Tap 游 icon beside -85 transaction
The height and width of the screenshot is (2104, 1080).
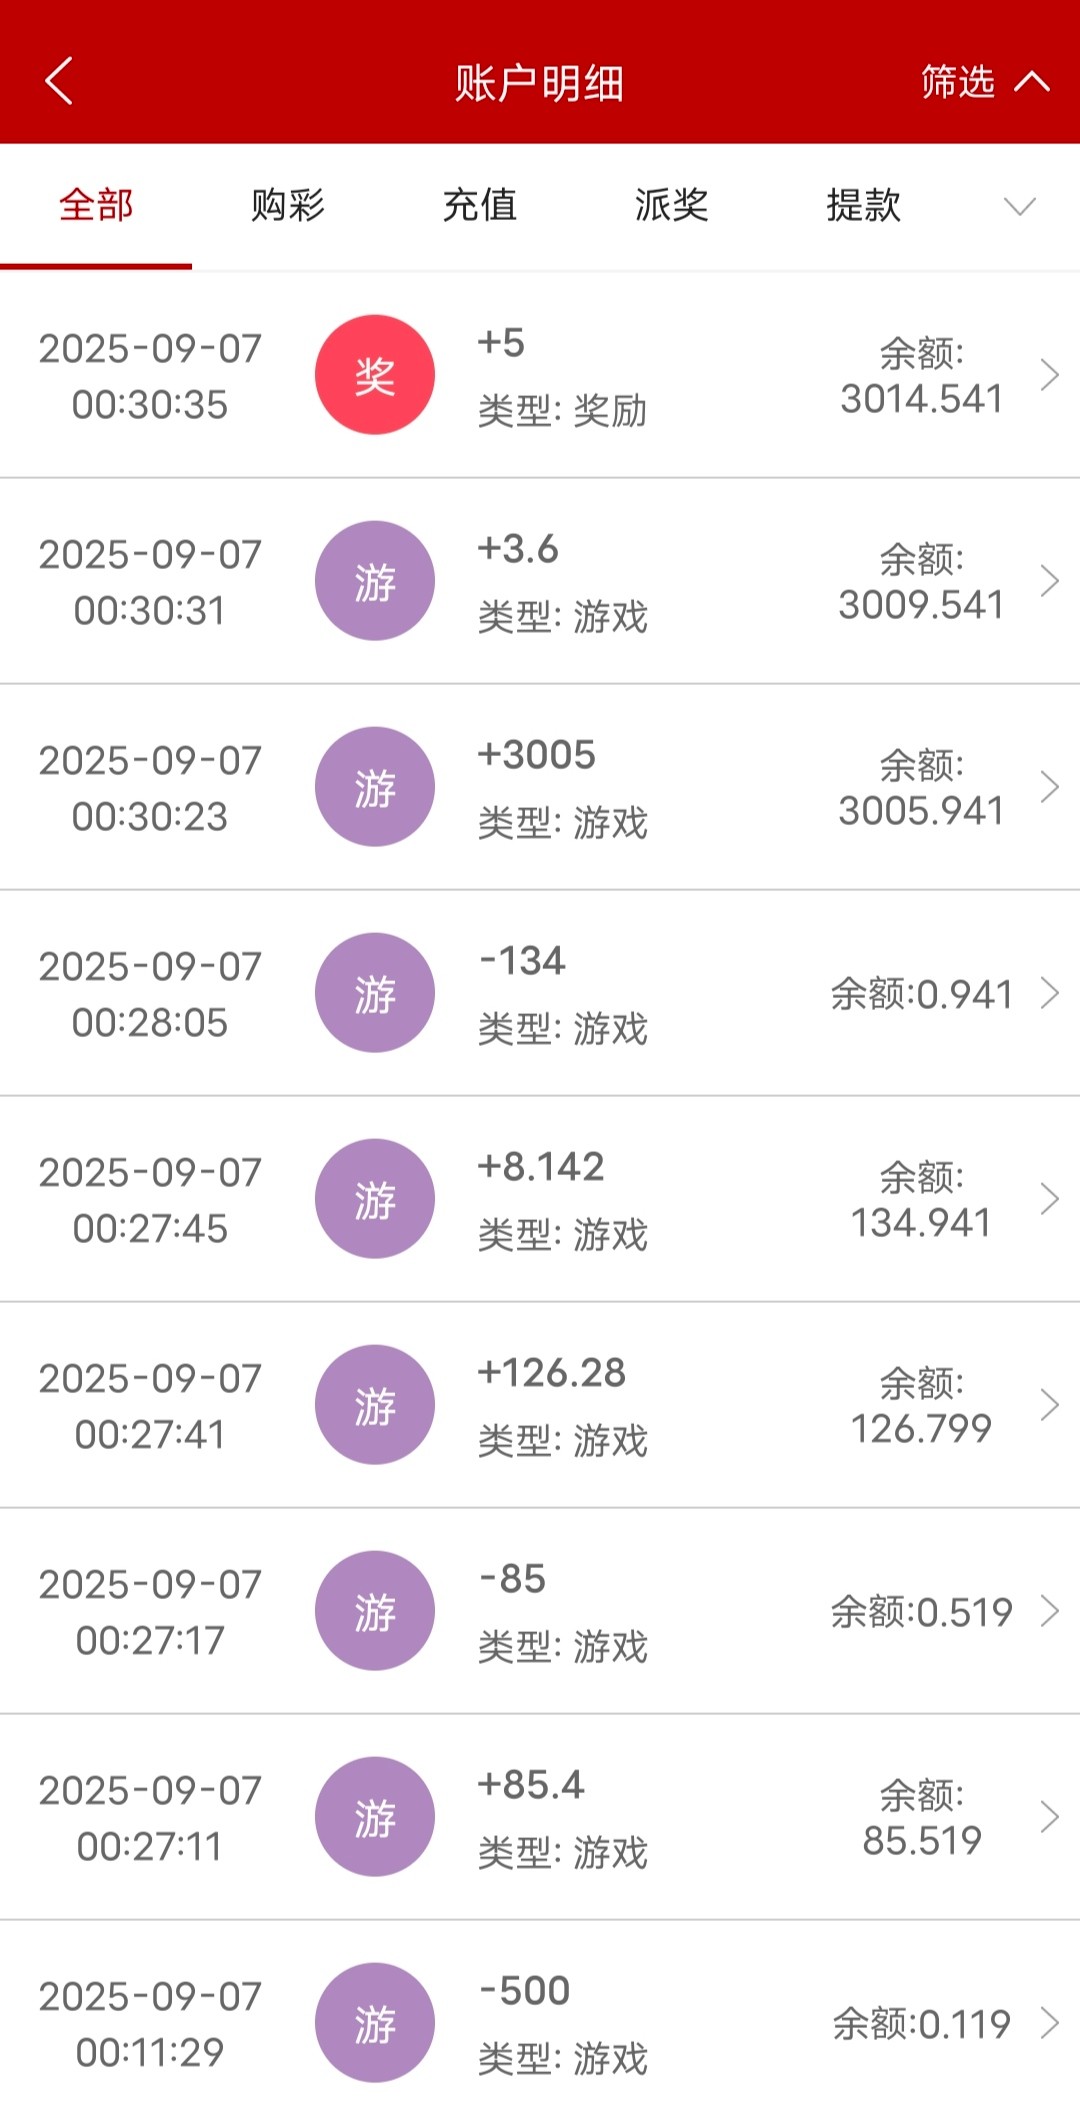(x=375, y=1611)
